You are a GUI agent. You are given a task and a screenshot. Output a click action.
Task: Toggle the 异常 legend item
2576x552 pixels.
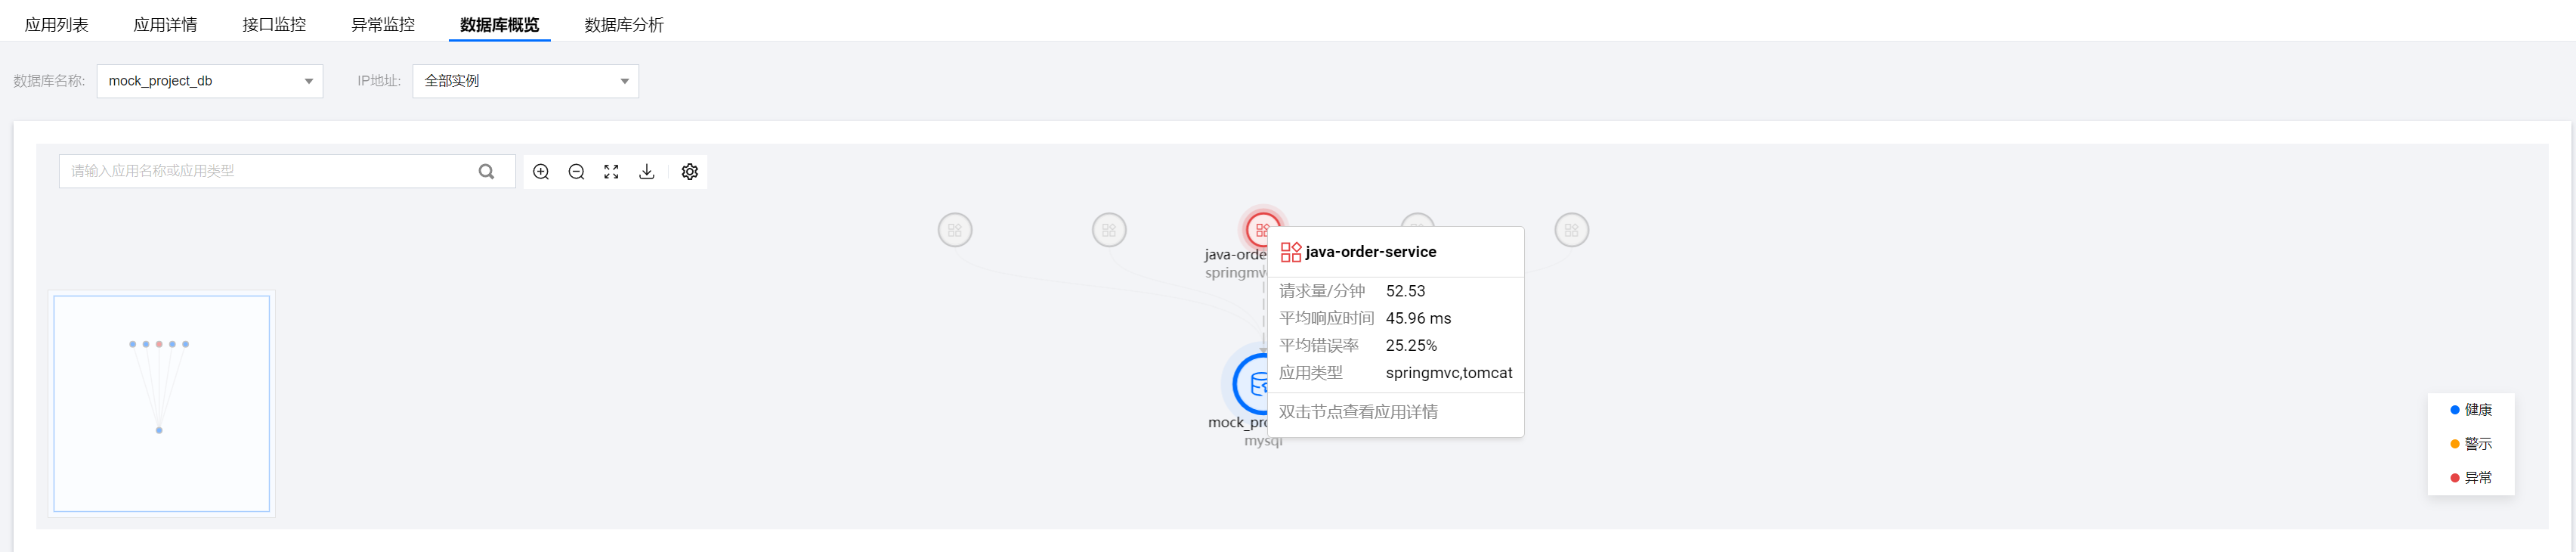point(2470,478)
